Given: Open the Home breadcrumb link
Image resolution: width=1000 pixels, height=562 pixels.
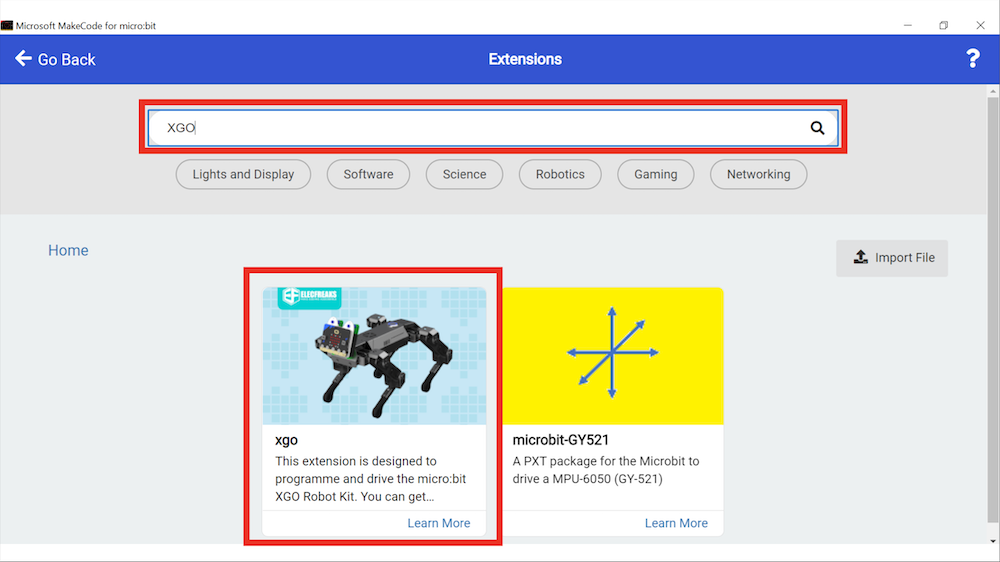Looking at the screenshot, I should (68, 250).
